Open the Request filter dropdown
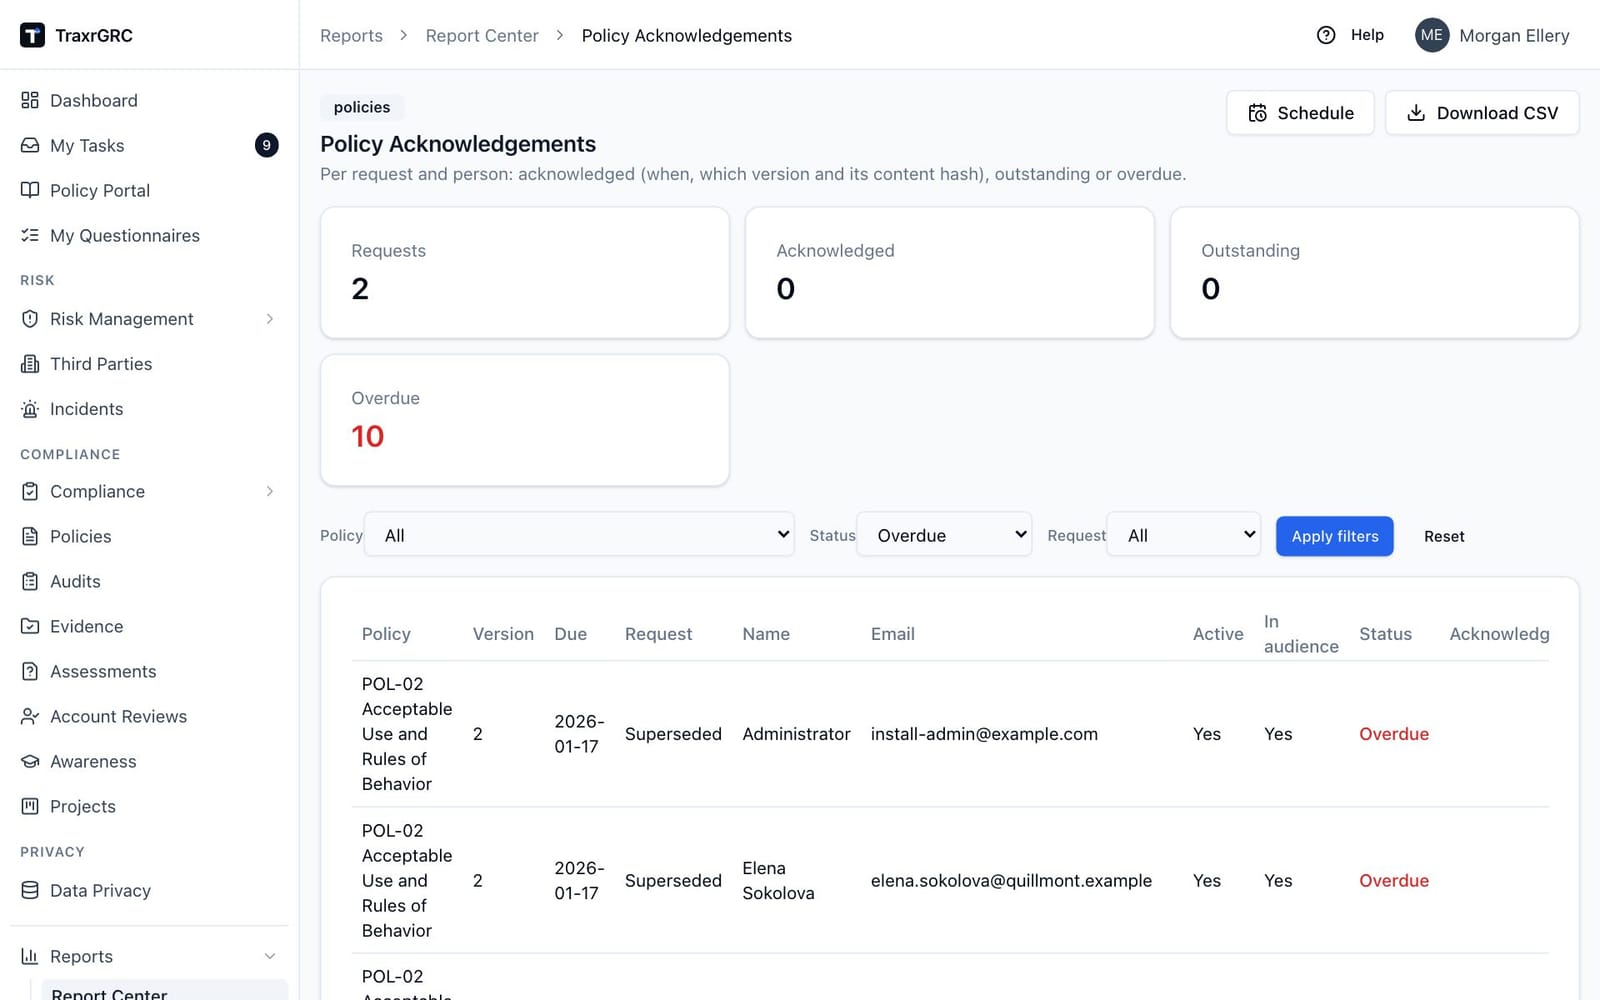Image resolution: width=1600 pixels, height=1000 pixels. [x=1184, y=535]
